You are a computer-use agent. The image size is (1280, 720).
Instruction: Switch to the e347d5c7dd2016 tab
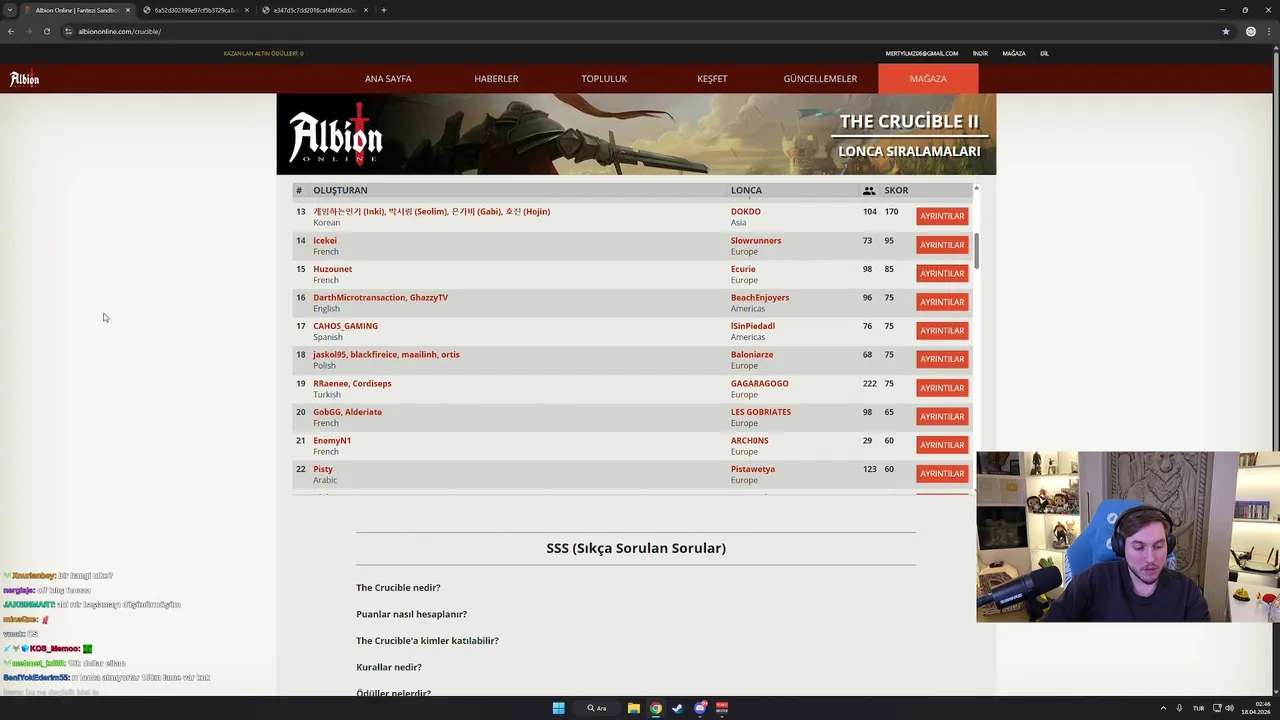coord(314,10)
